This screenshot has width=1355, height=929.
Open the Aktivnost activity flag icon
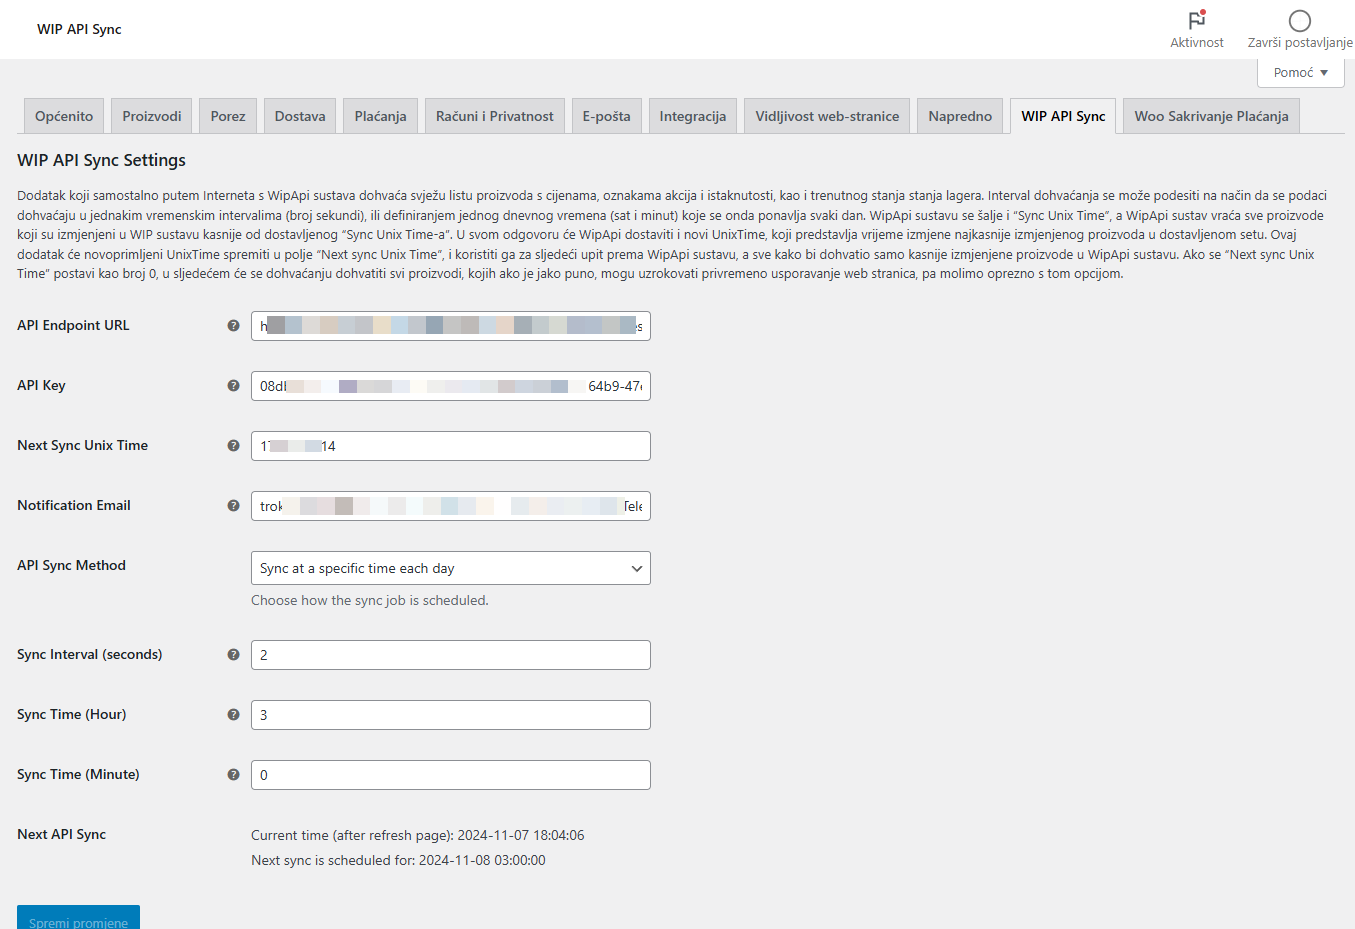click(1196, 21)
